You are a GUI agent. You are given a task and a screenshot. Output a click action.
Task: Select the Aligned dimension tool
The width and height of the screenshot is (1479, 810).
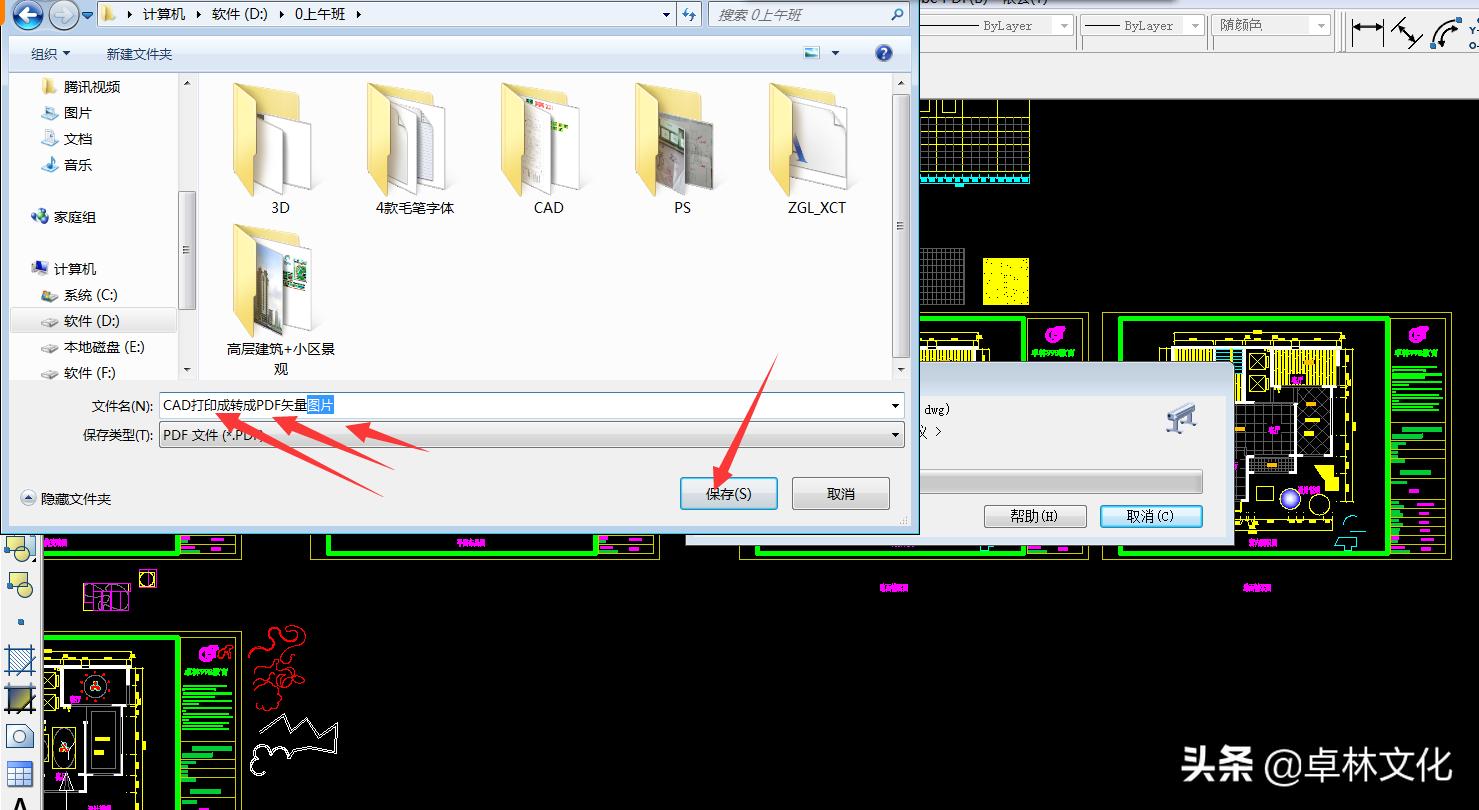click(x=1406, y=33)
